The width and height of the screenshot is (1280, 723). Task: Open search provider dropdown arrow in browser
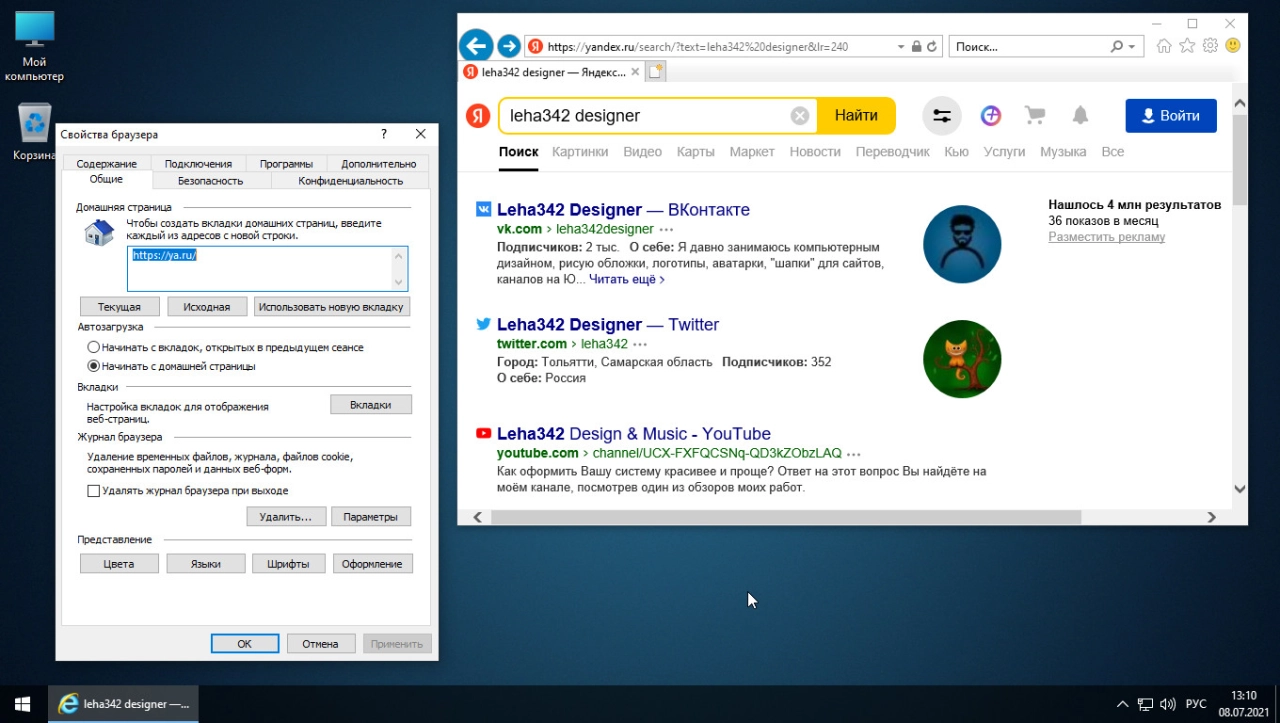pos(1132,46)
